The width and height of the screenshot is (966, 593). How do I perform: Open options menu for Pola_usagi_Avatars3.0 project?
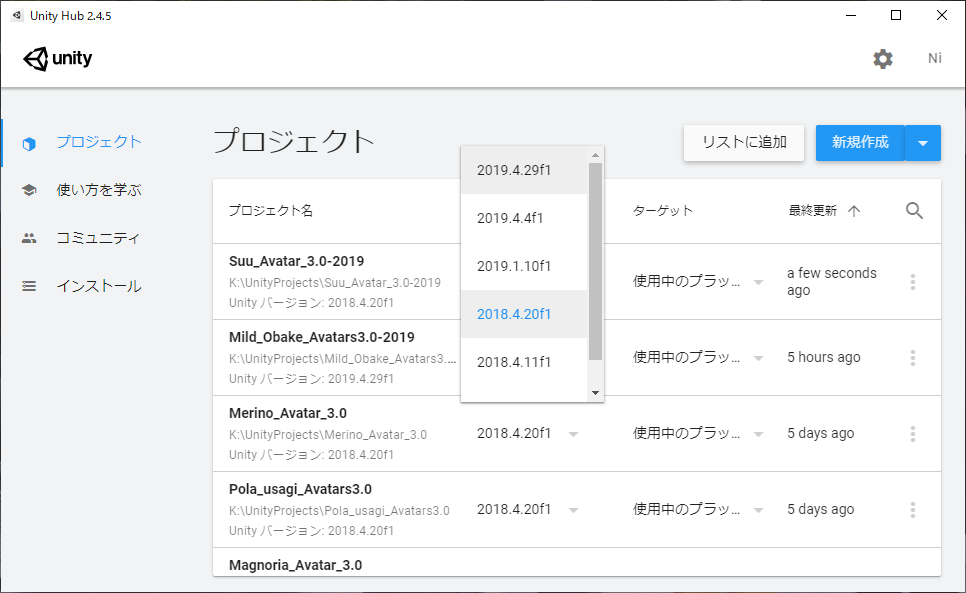tap(912, 508)
